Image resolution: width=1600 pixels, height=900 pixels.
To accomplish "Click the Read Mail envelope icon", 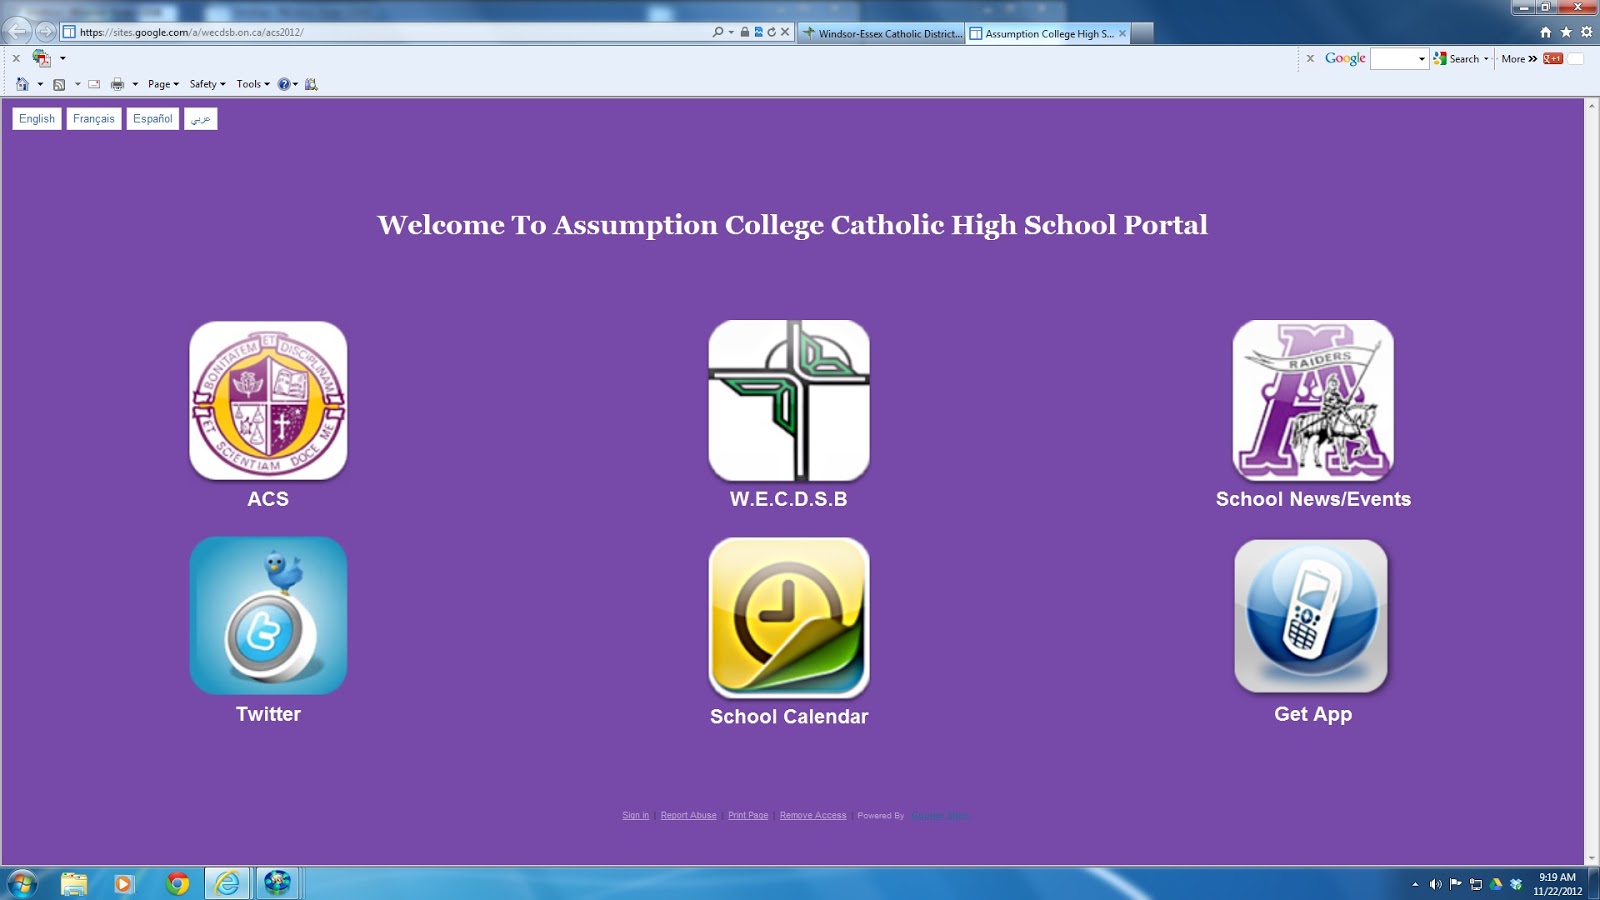I will 94,84.
